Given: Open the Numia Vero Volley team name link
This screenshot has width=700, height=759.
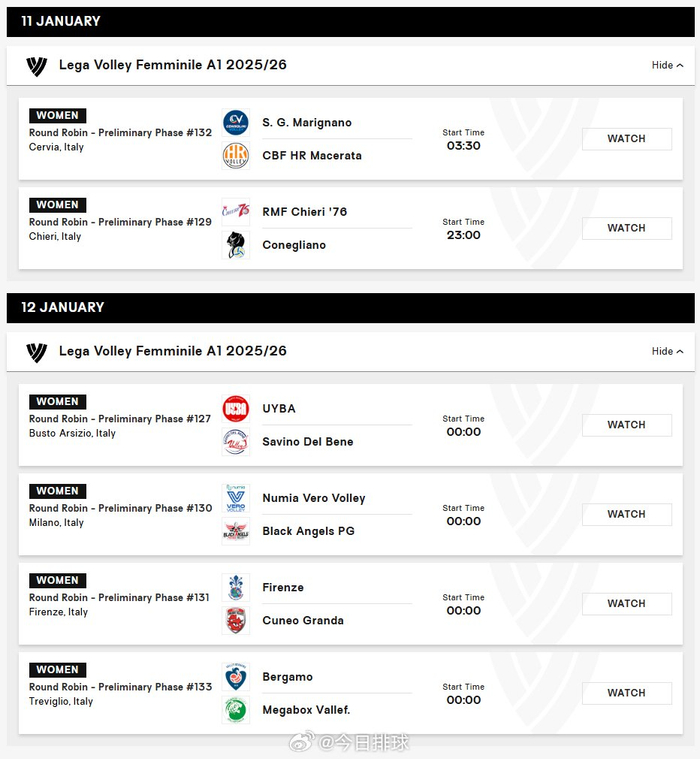Looking at the screenshot, I should pyautogui.click(x=314, y=498).
